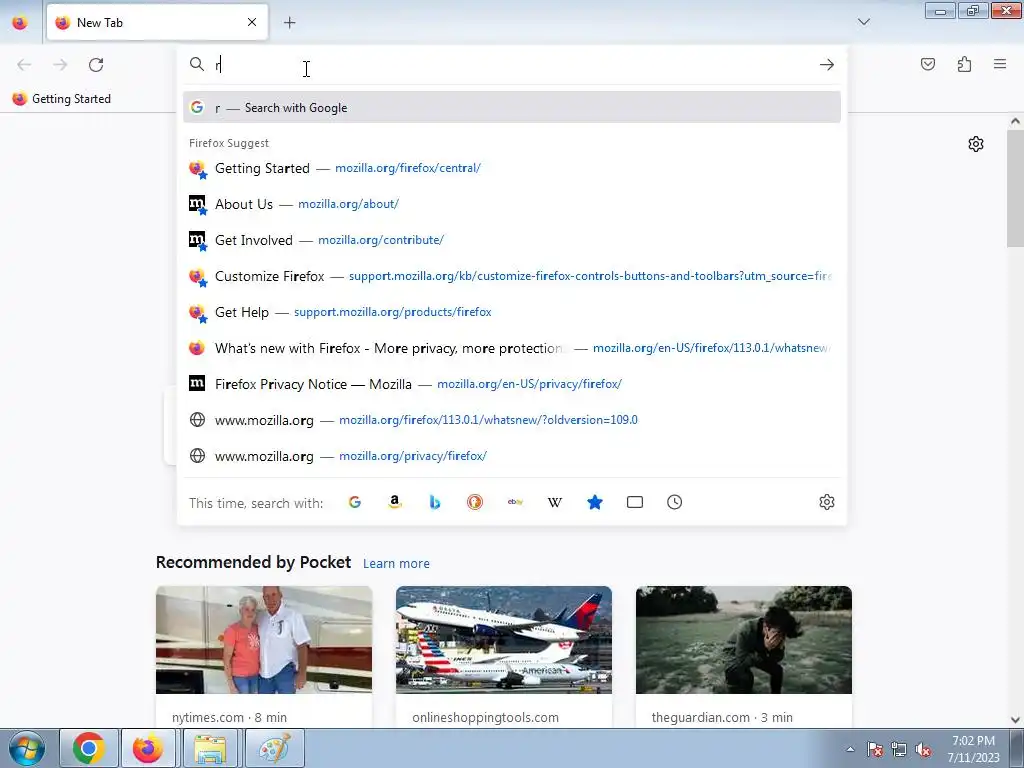This screenshot has height=768, width=1024.
Task: Select www.mozilla.org privacy/firefox suggestion
Action: click(512, 455)
